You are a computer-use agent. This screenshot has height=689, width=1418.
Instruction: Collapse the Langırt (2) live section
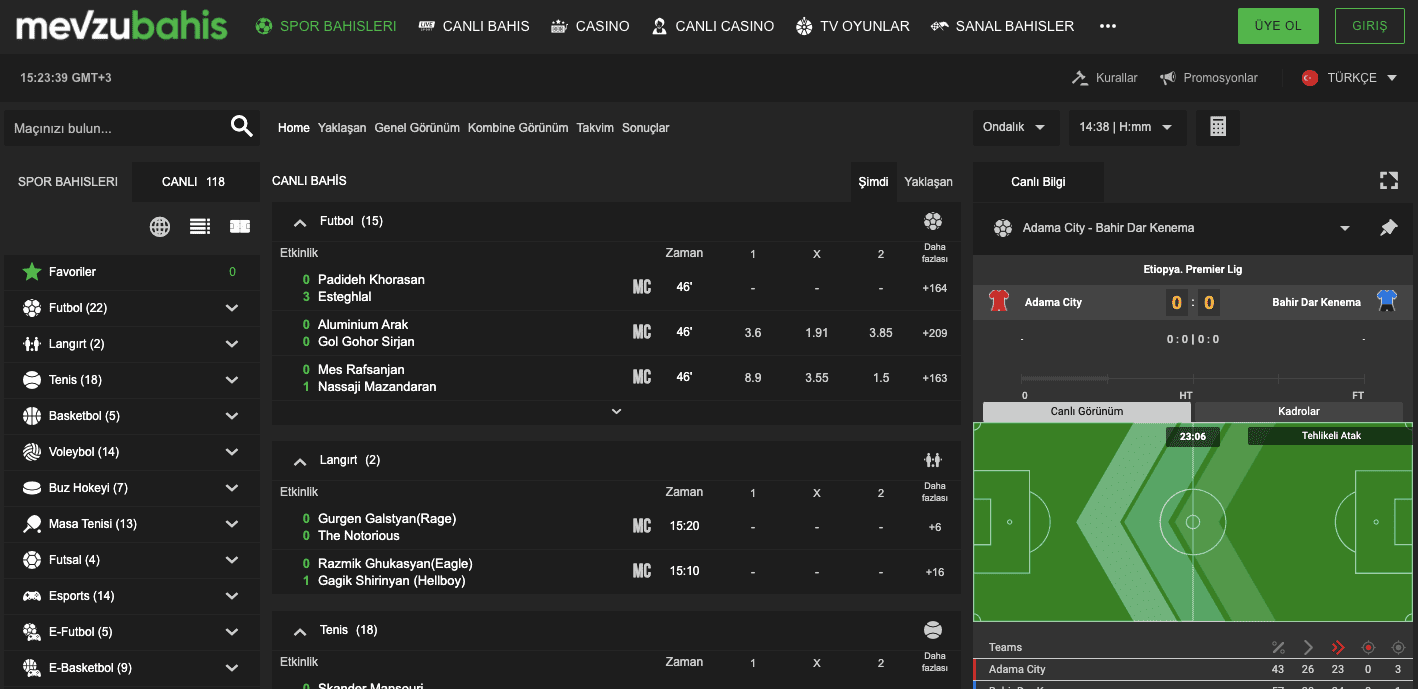point(300,461)
